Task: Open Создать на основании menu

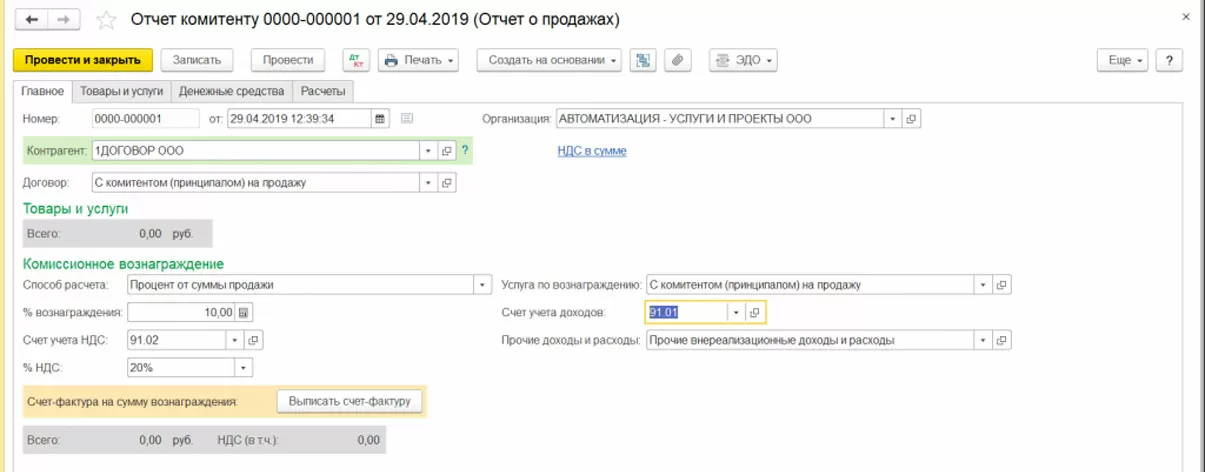Action: [549, 60]
